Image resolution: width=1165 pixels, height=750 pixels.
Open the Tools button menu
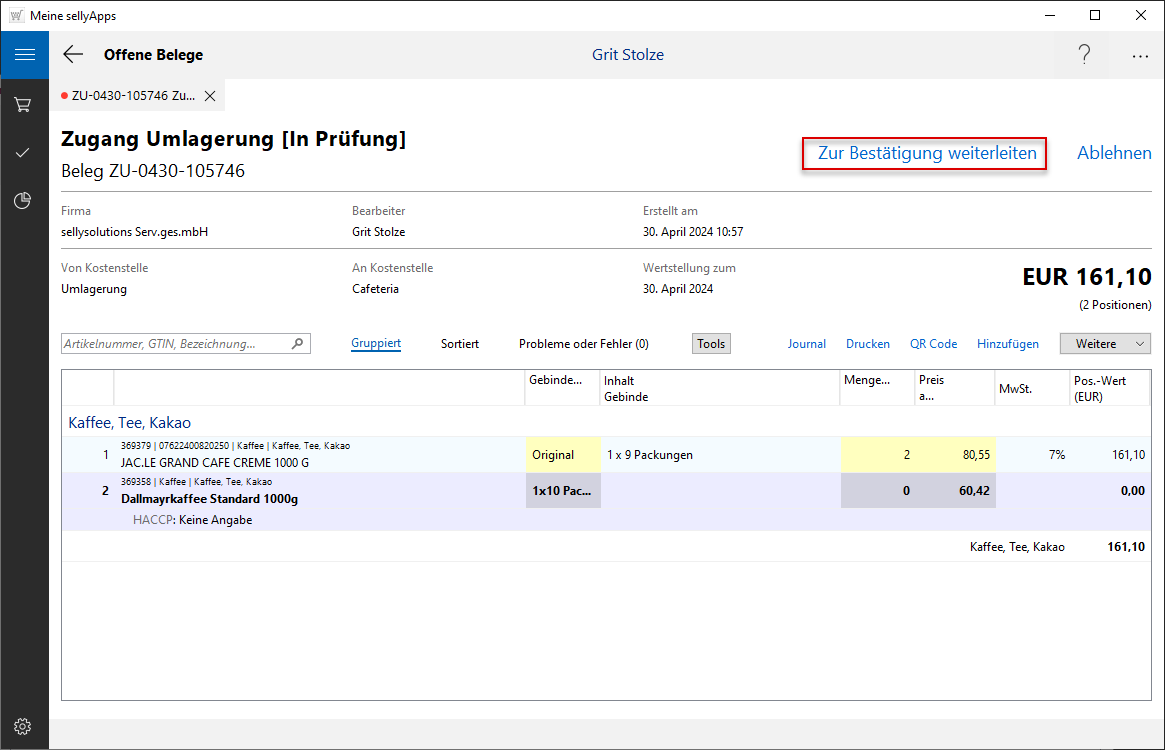711,344
